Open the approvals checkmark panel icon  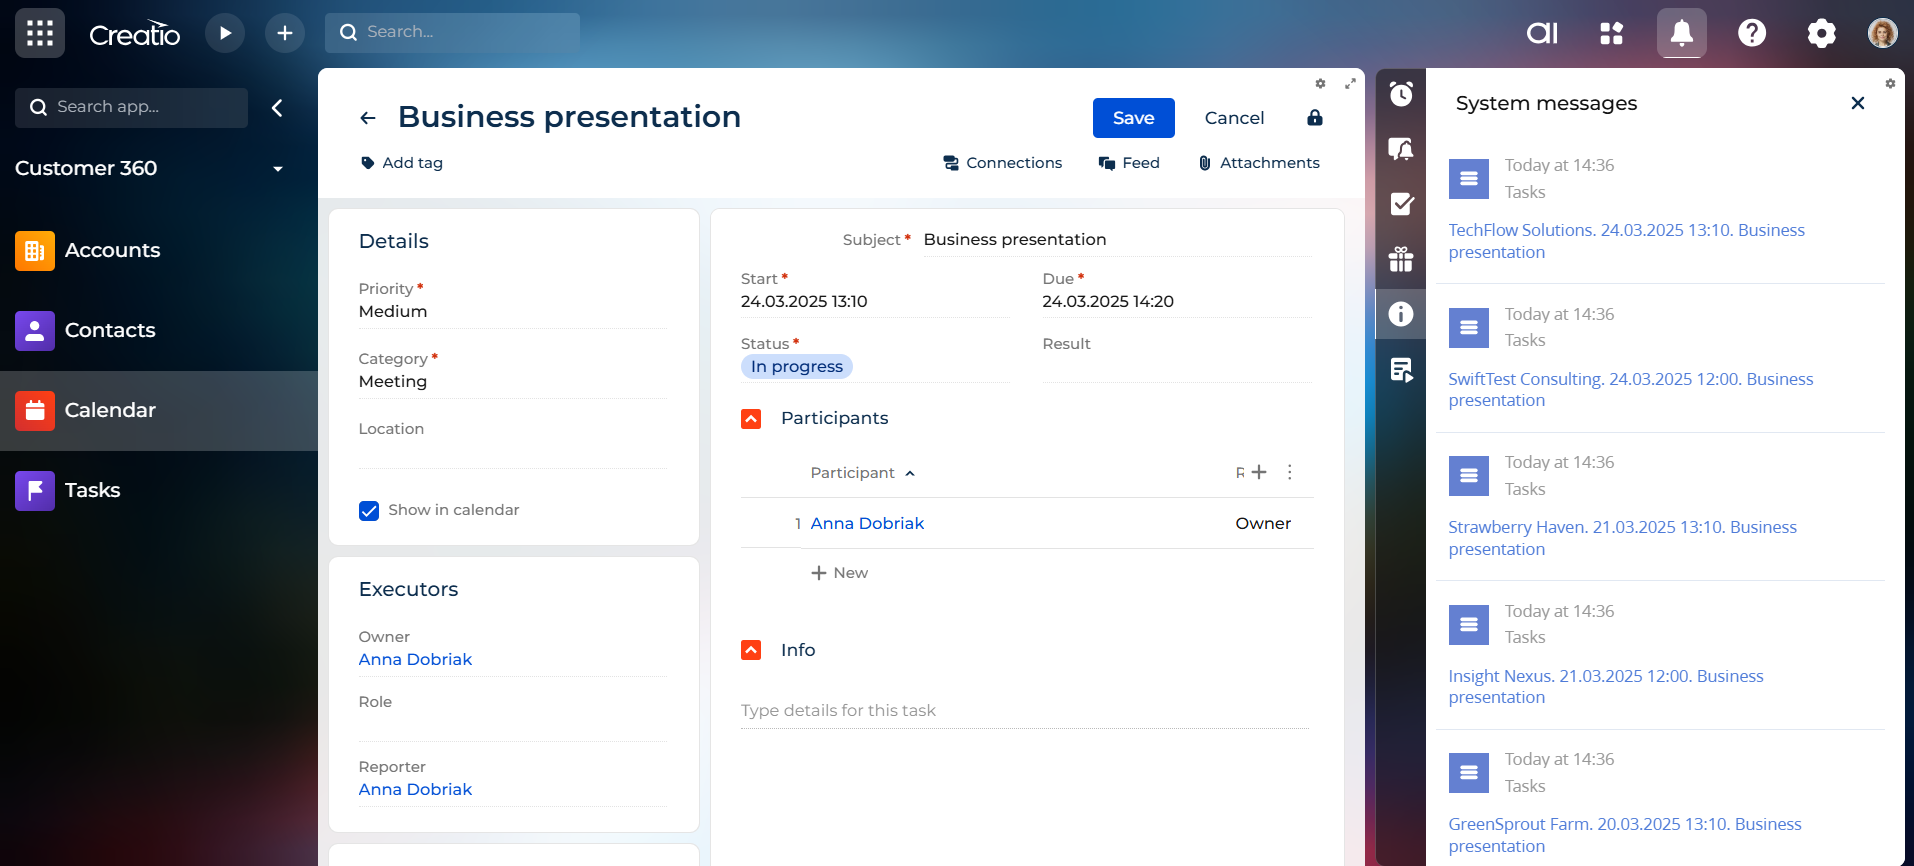1401,204
